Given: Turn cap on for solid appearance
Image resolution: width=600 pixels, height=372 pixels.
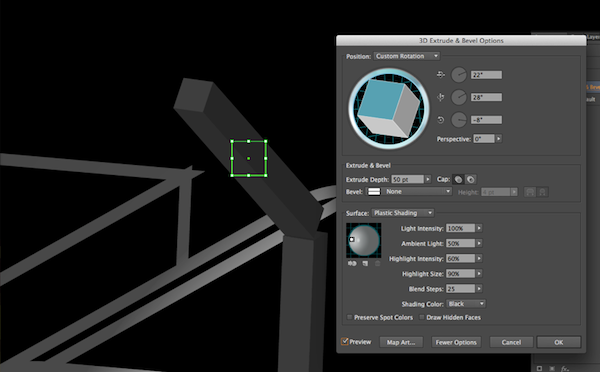Looking at the screenshot, I should pyautogui.click(x=458, y=179).
